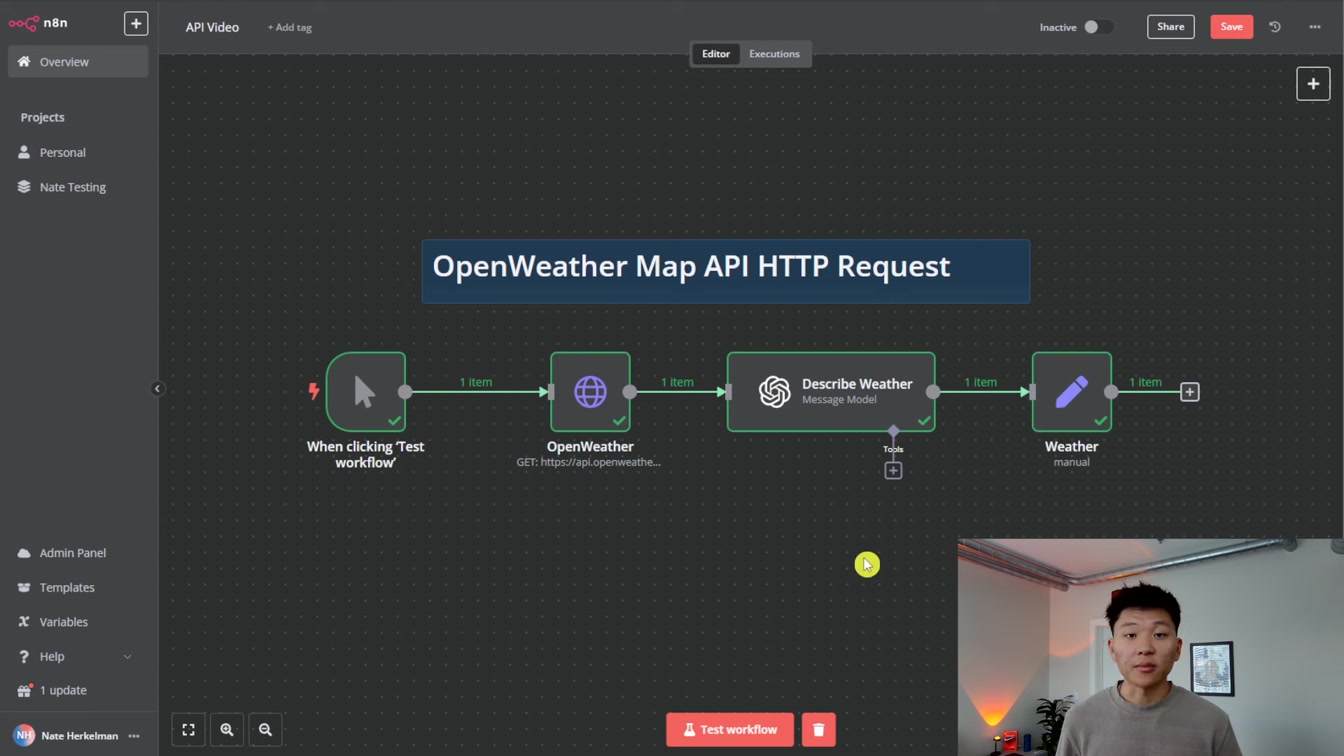Screen dimensions: 1344x756
Task: Click the OpenWeather GET URL subtitle
Action: [x=588, y=462]
